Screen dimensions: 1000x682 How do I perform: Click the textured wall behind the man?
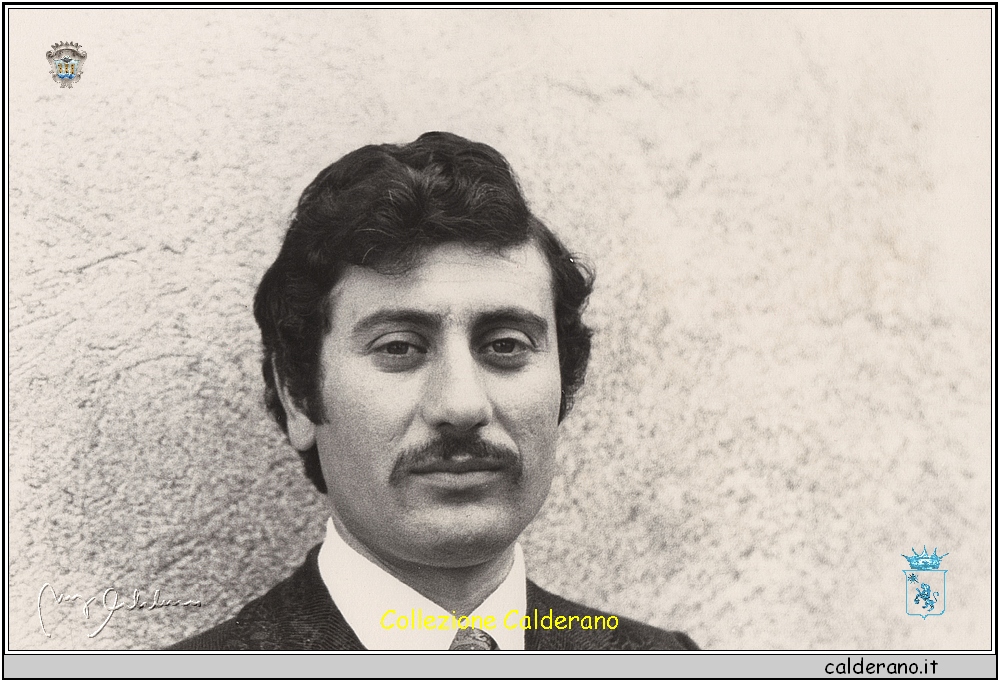point(780,300)
